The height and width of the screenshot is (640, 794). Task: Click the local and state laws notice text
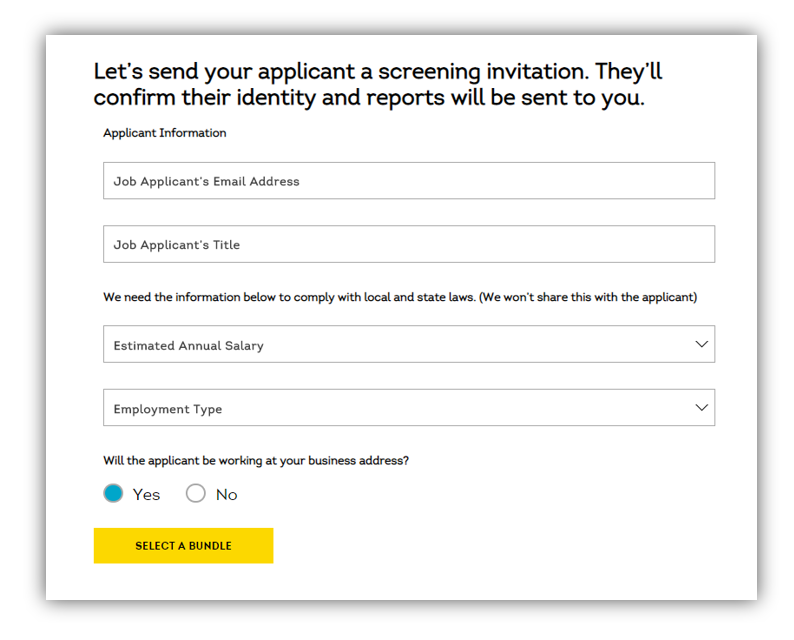pyautogui.click(x=400, y=297)
